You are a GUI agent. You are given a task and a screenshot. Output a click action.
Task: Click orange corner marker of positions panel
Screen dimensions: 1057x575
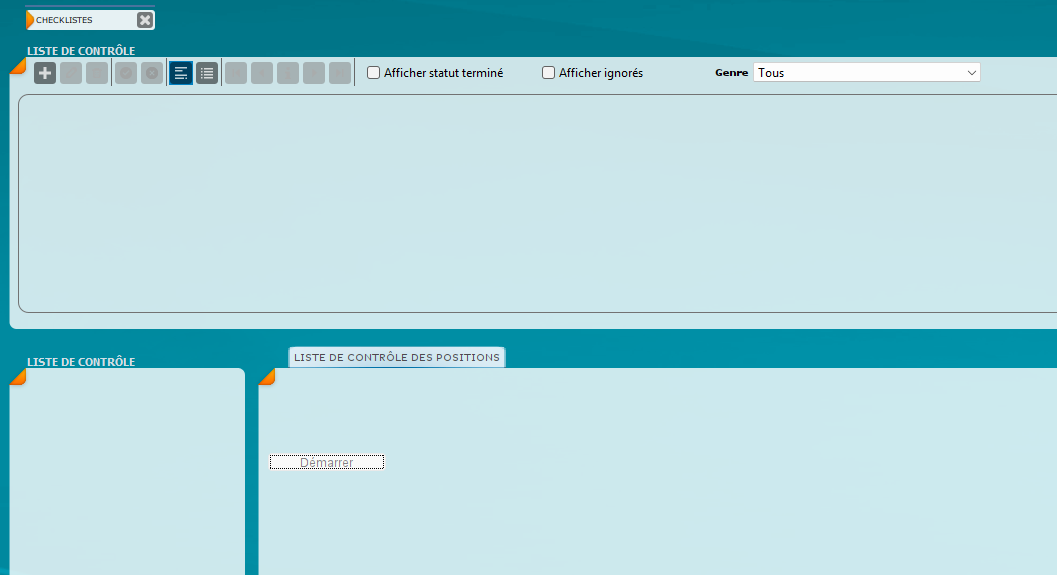click(x=267, y=377)
